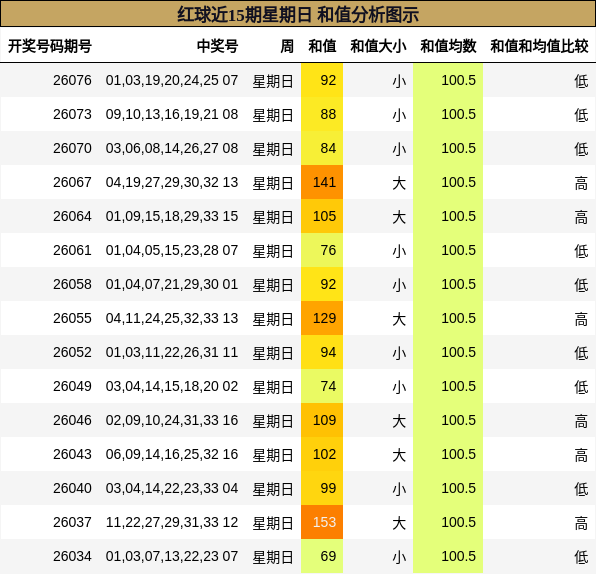
Task: Click 高 comparison in row 26064
Action: click(x=582, y=217)
